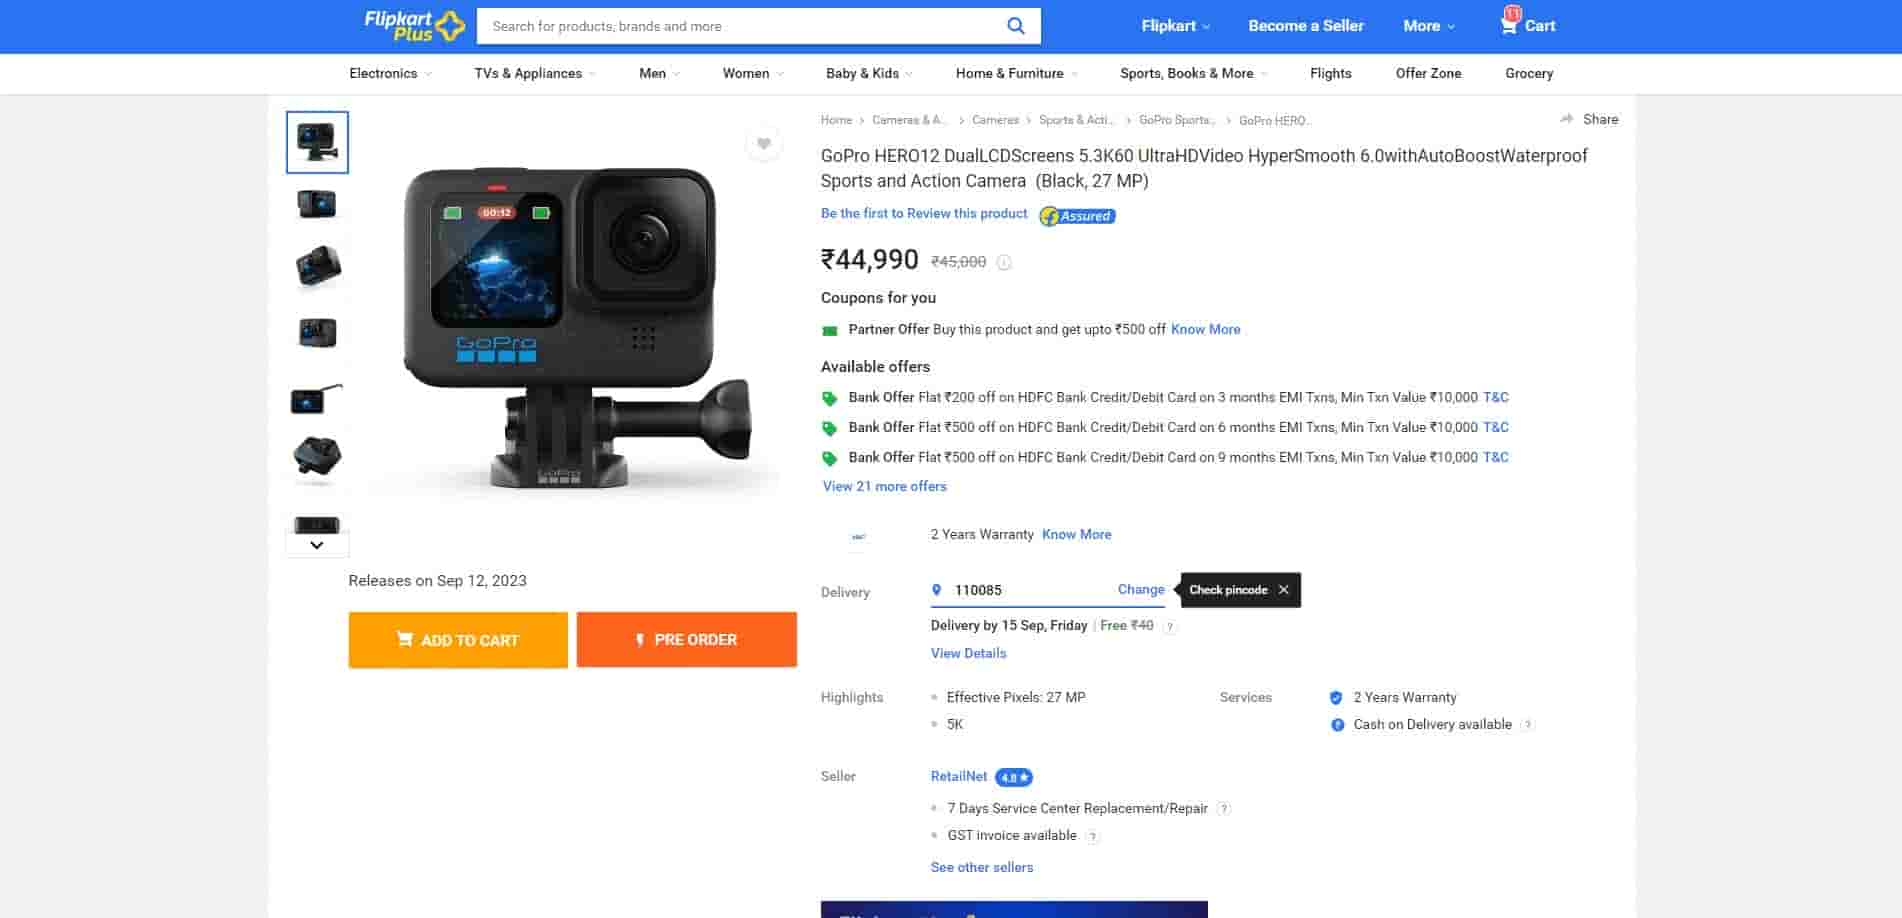1902x918 pixels.
Task: Expand the Electronics category menu
Action: pyautogui.click(x=390, y=73)
